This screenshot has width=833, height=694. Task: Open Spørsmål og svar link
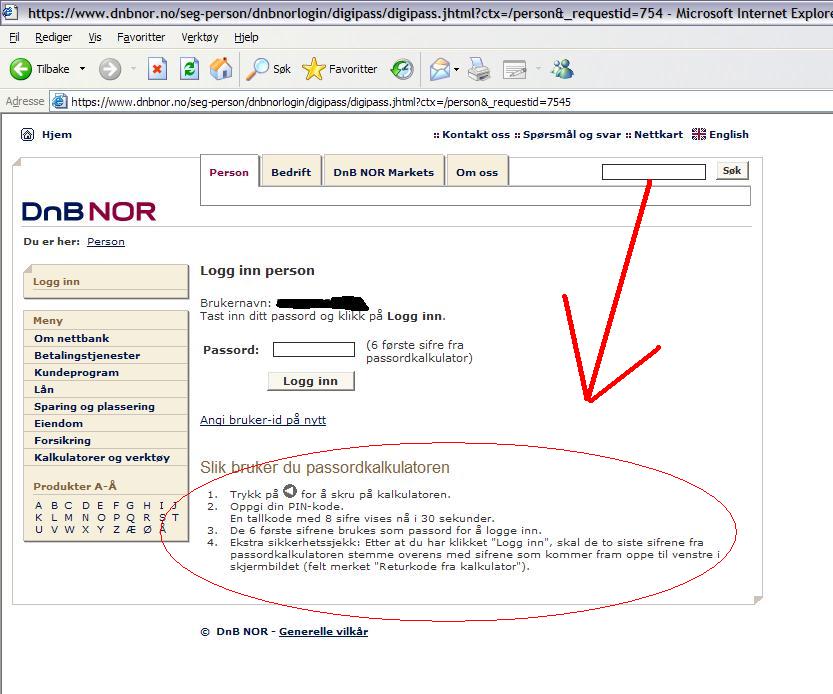pos(572,134)
